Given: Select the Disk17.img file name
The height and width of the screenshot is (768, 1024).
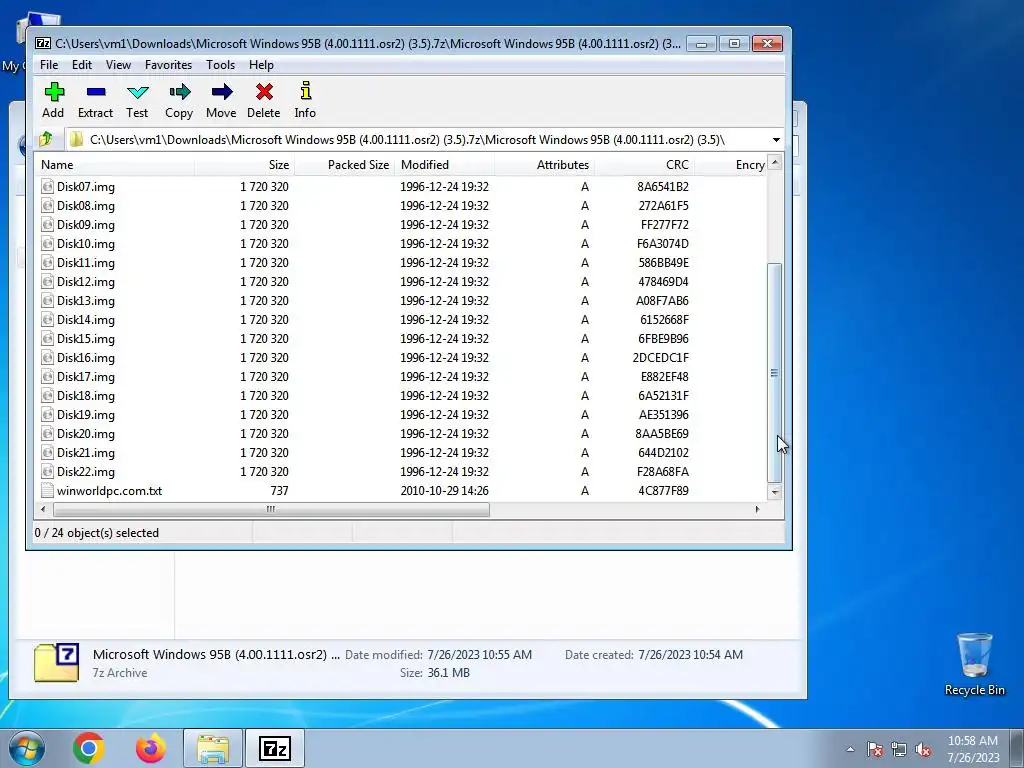Looking at the screenshot, I should [x=86, y=376].
